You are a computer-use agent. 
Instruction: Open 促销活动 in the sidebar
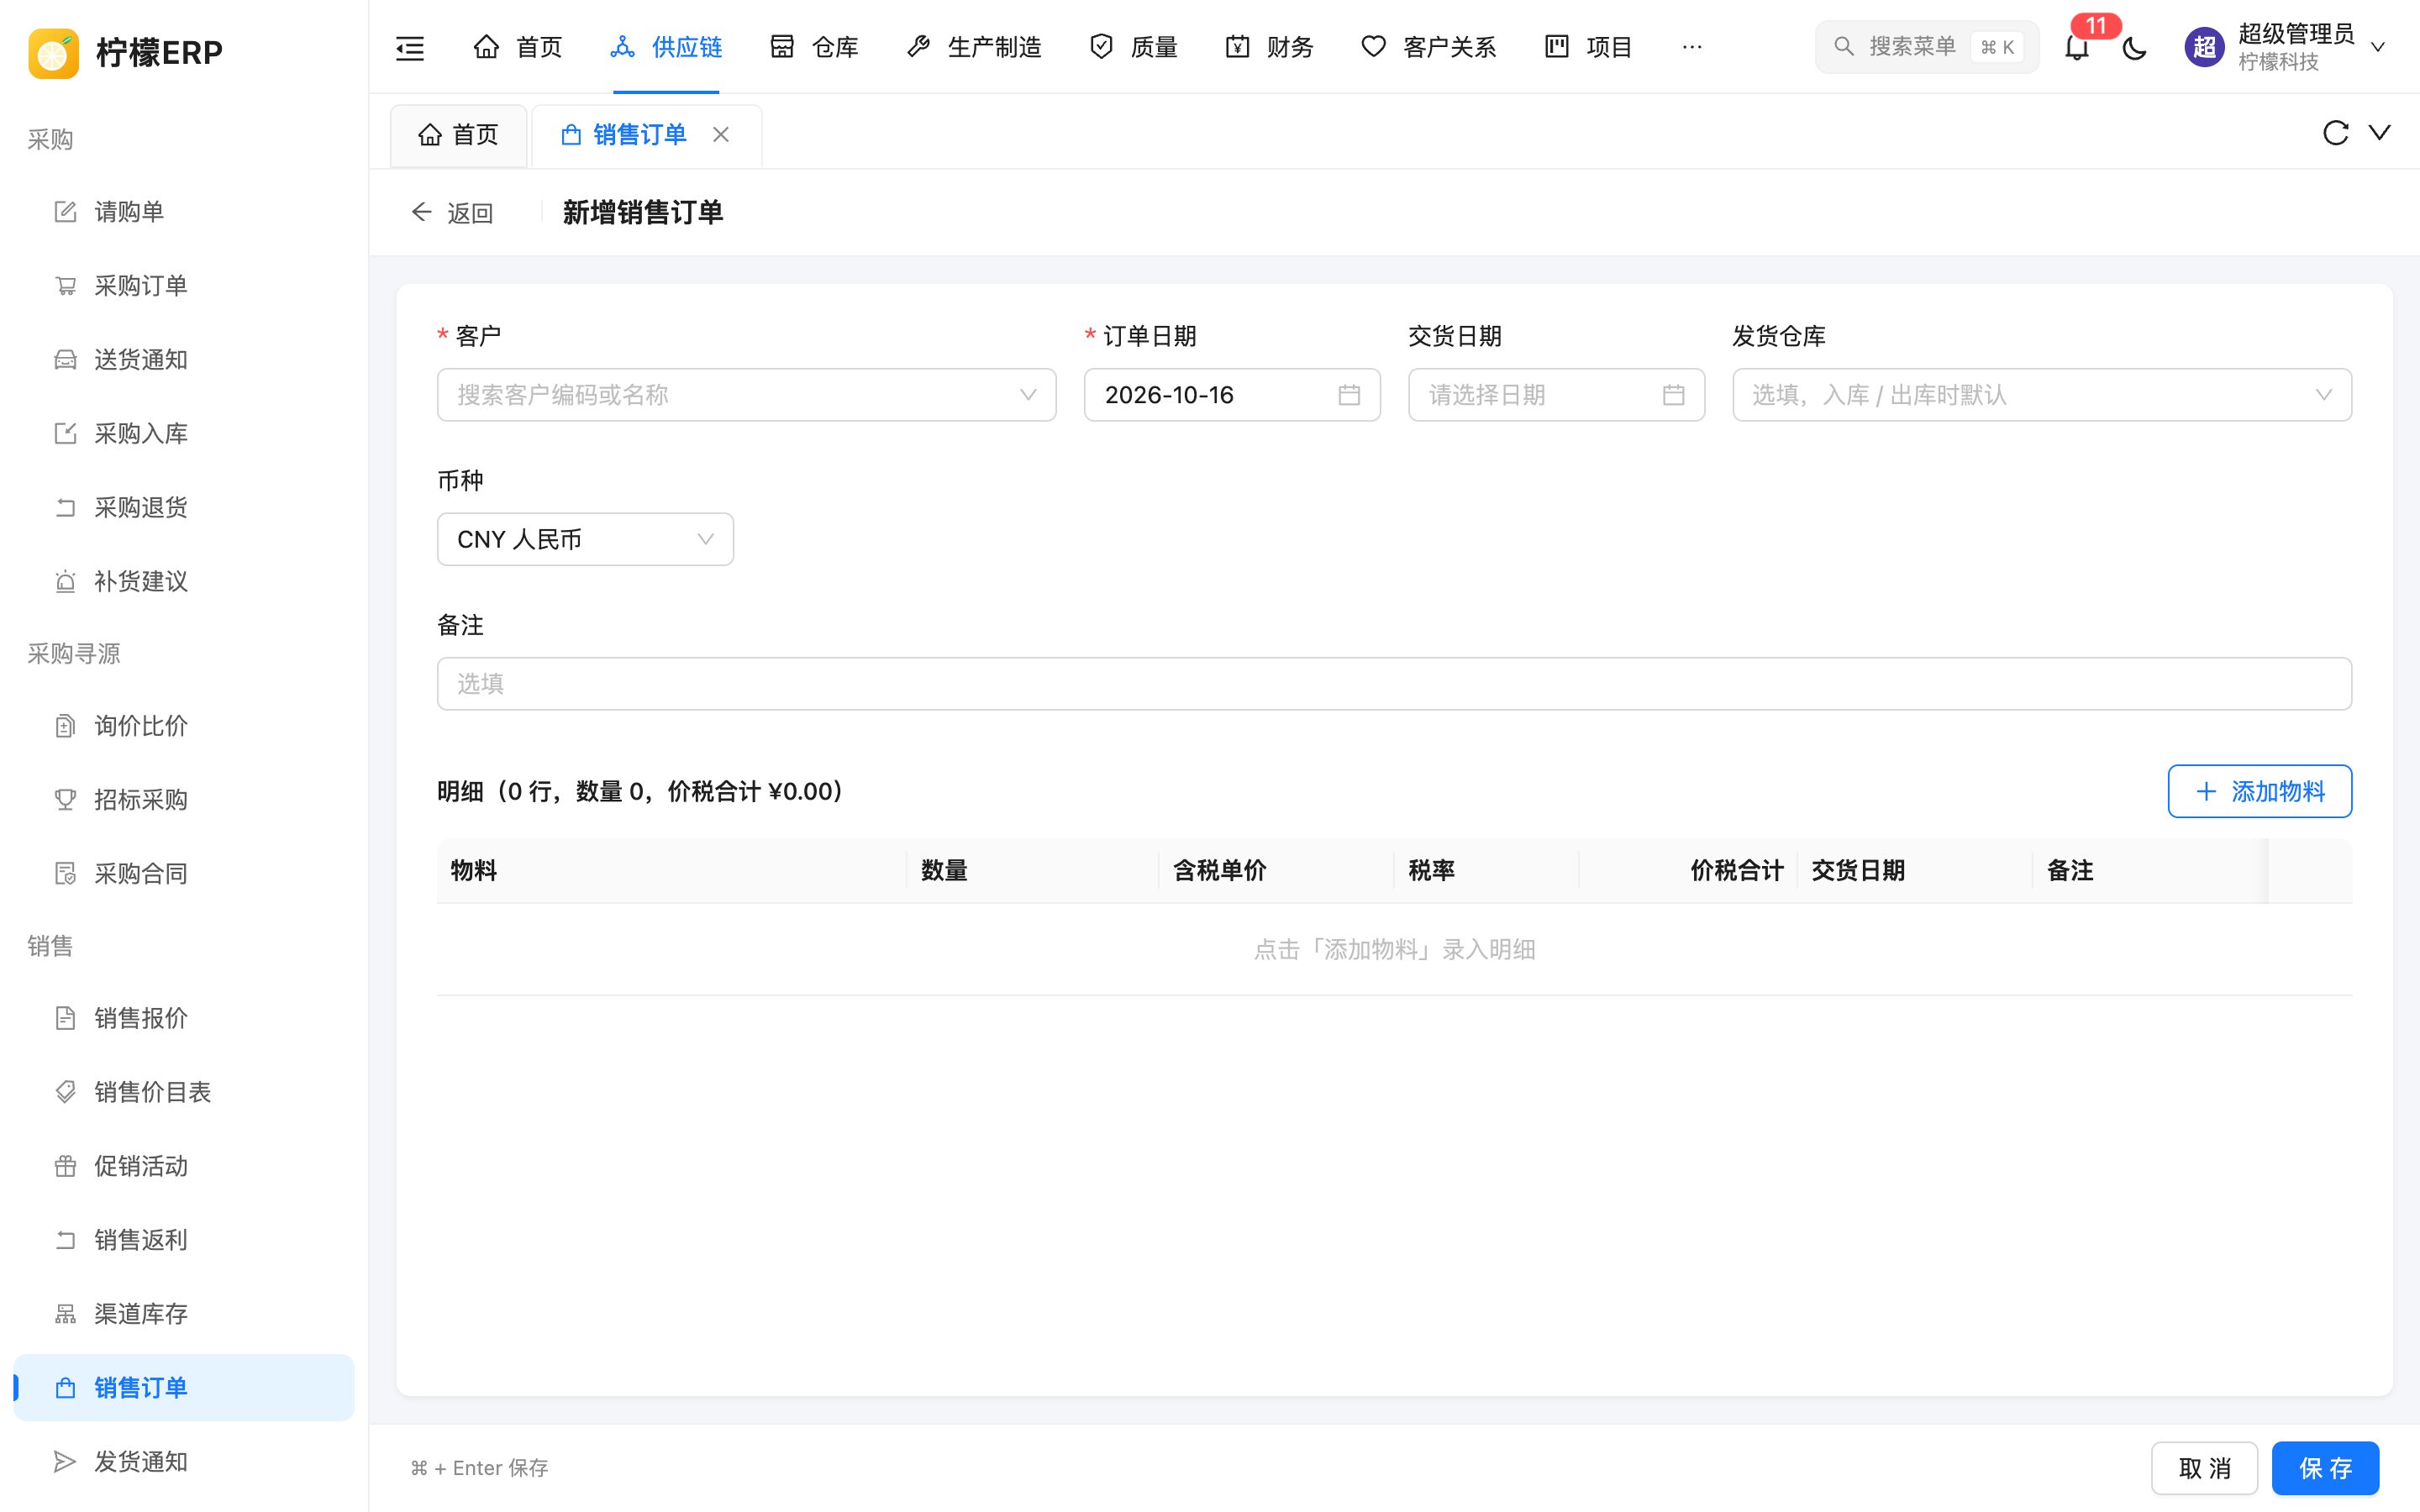click(x=184, y=1166)
